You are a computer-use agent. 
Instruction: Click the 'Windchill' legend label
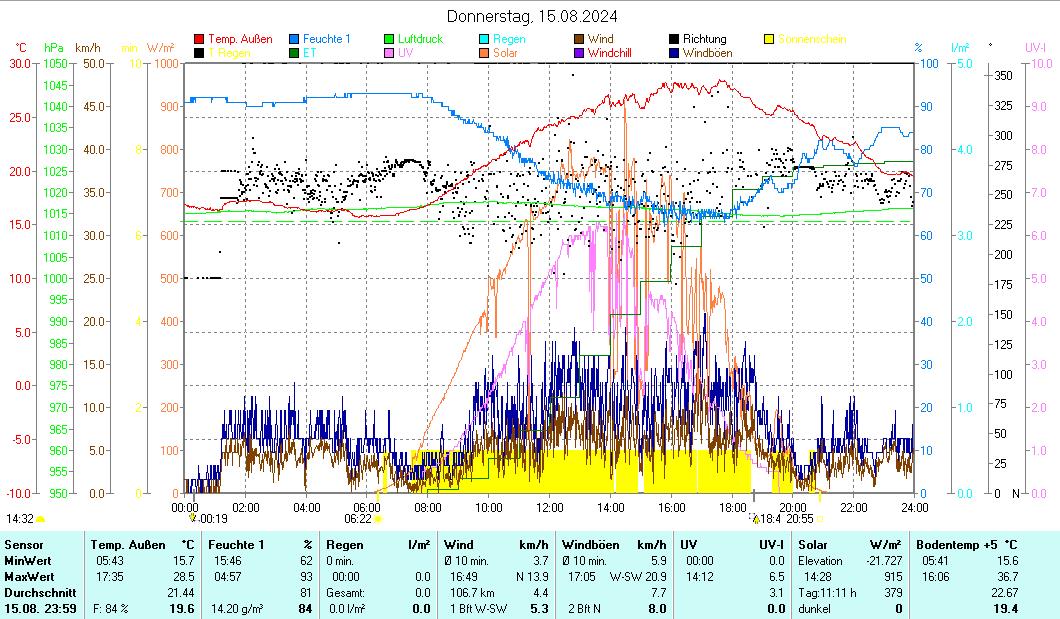tap(612, 53)
